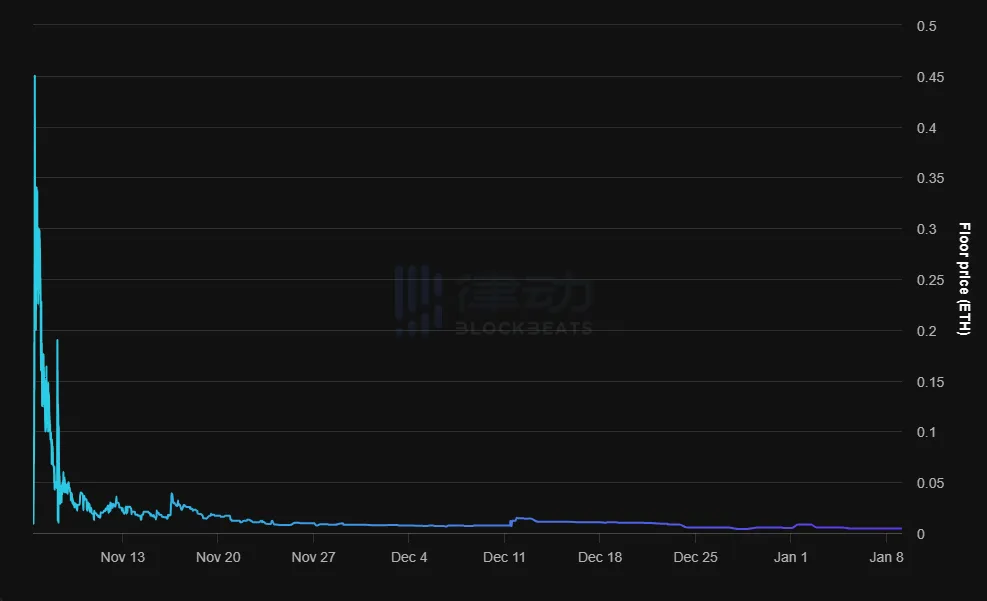Select the Dec 11 date label

(504, 557)
